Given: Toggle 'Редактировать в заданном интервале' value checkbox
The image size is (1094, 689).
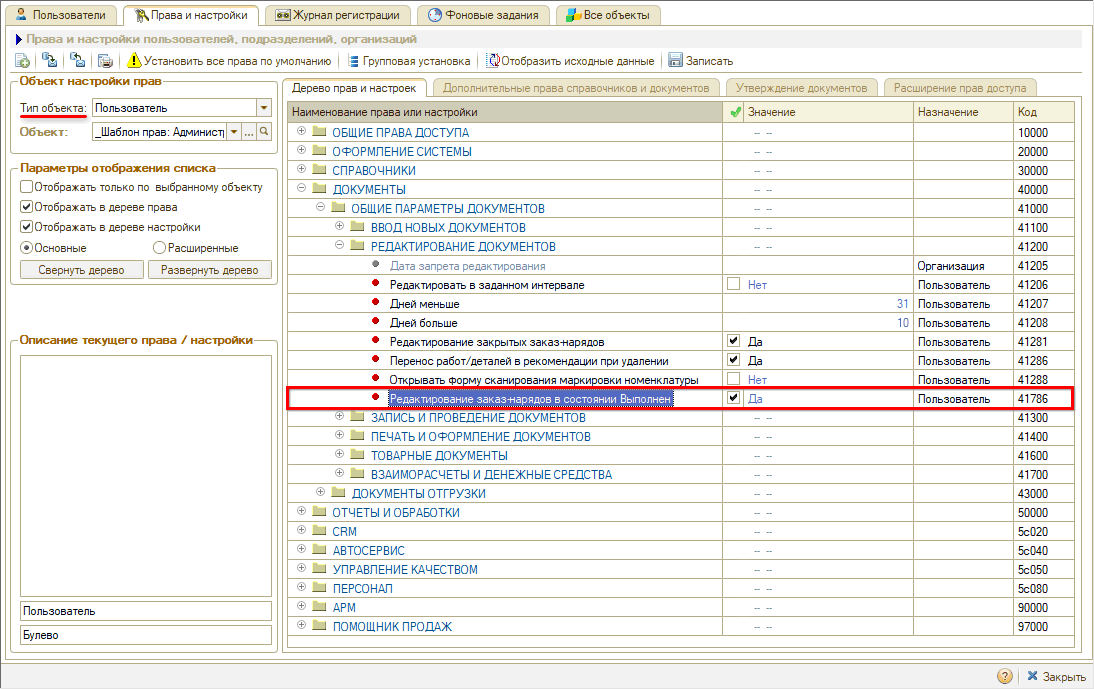Looking at the screenshot, I should [734, 284].
